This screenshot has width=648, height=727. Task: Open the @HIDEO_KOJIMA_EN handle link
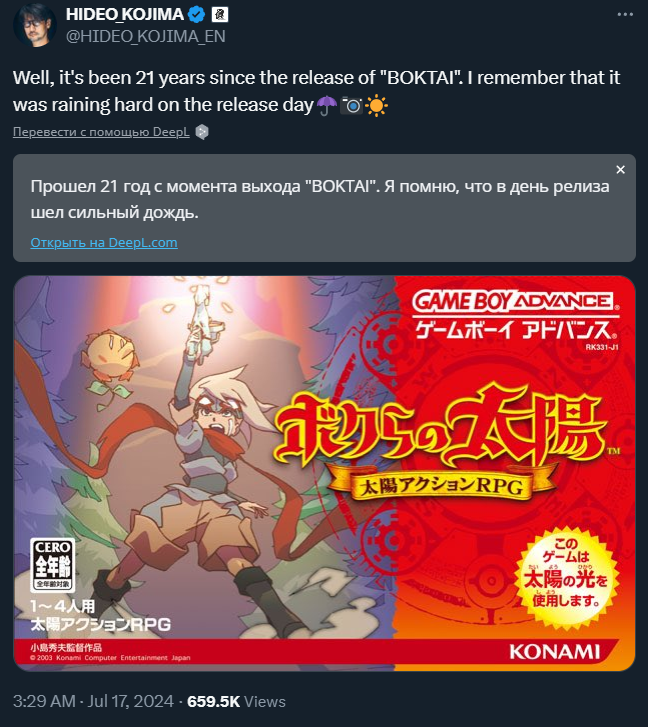[146, 36]
